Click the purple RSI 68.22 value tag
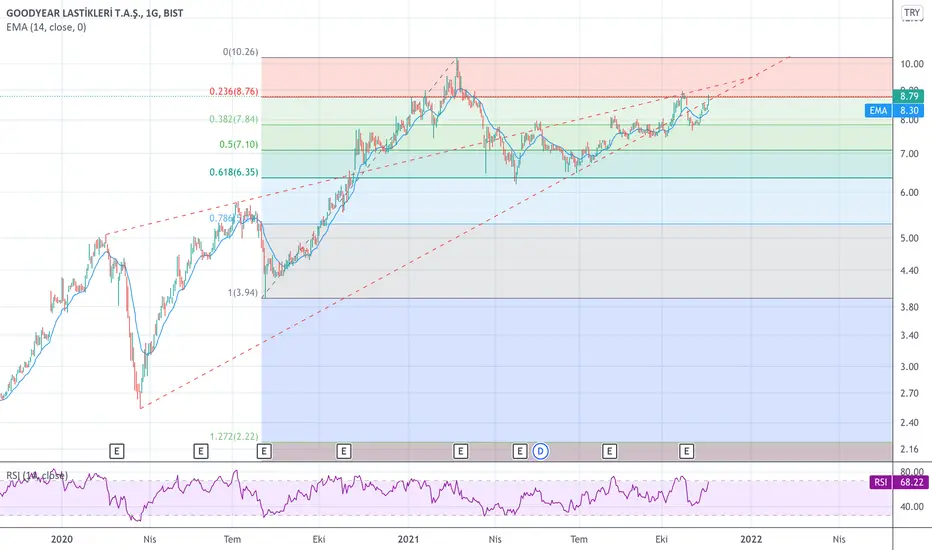 (899, 482)
